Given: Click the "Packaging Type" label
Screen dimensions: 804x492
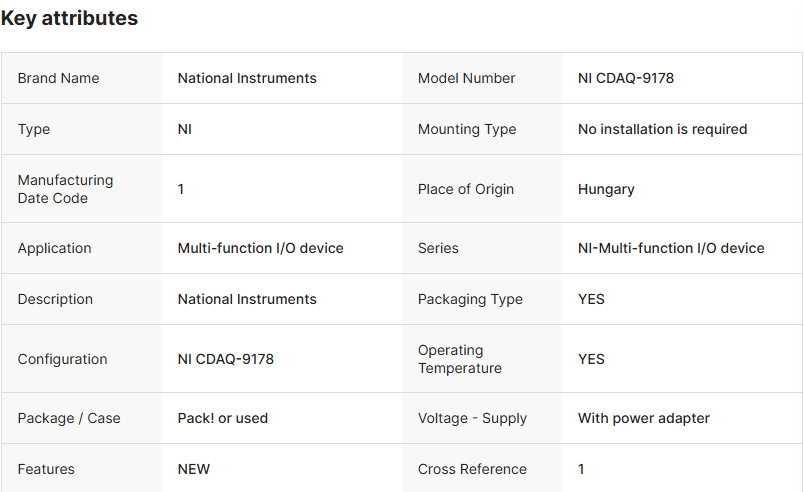Looking at the screenshot, I should [470, 299].
